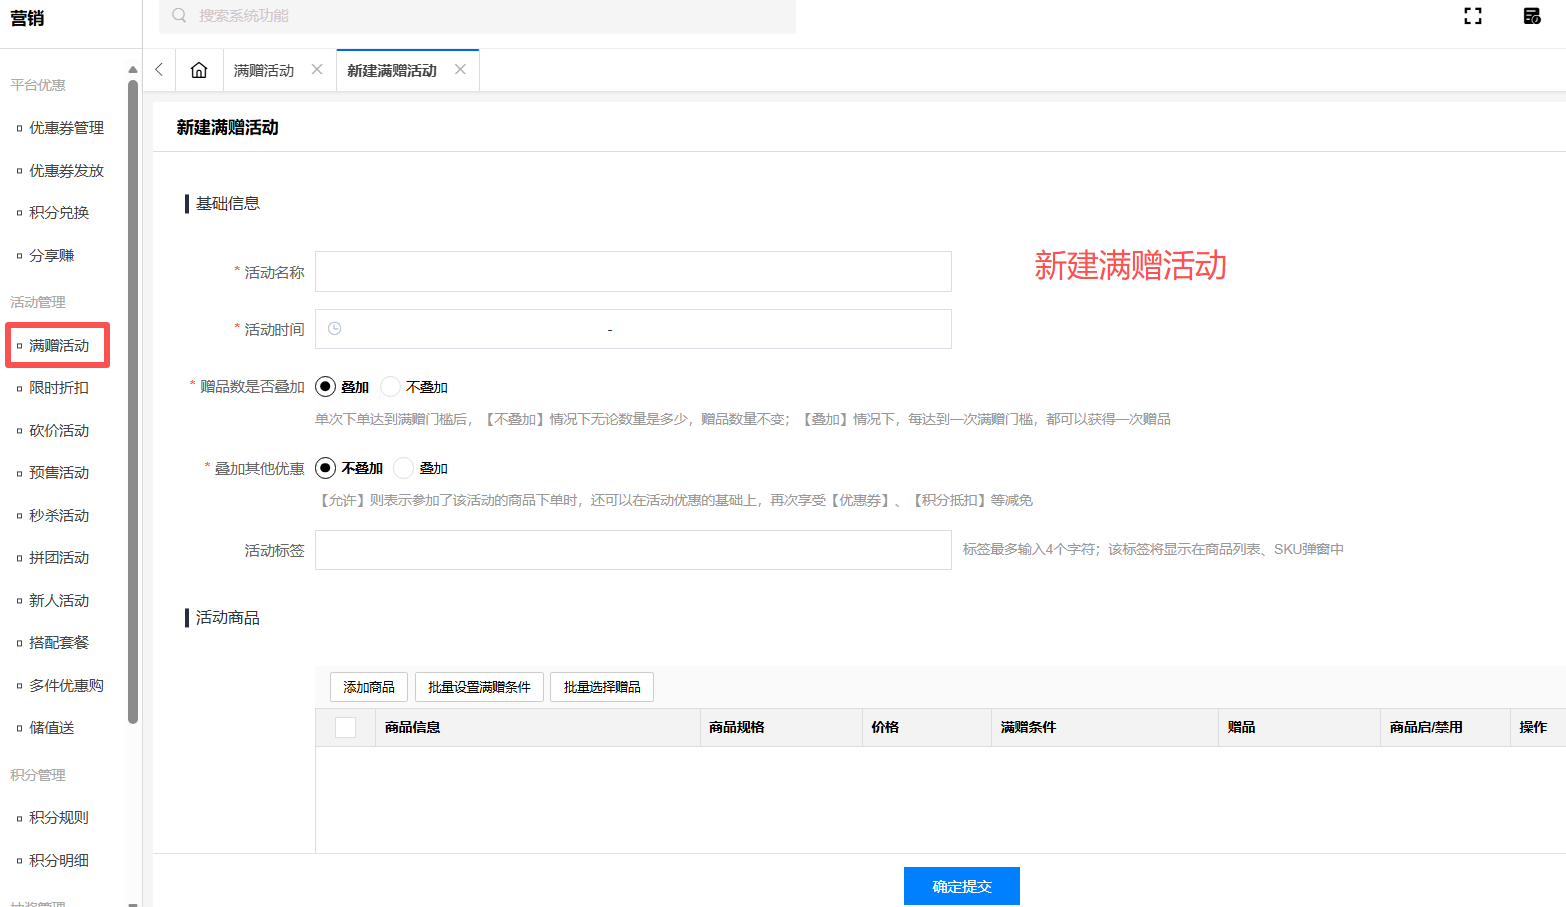Open the 活动时间 date range picker
This screenshot has height=907, width=1566.
point(633,329)
